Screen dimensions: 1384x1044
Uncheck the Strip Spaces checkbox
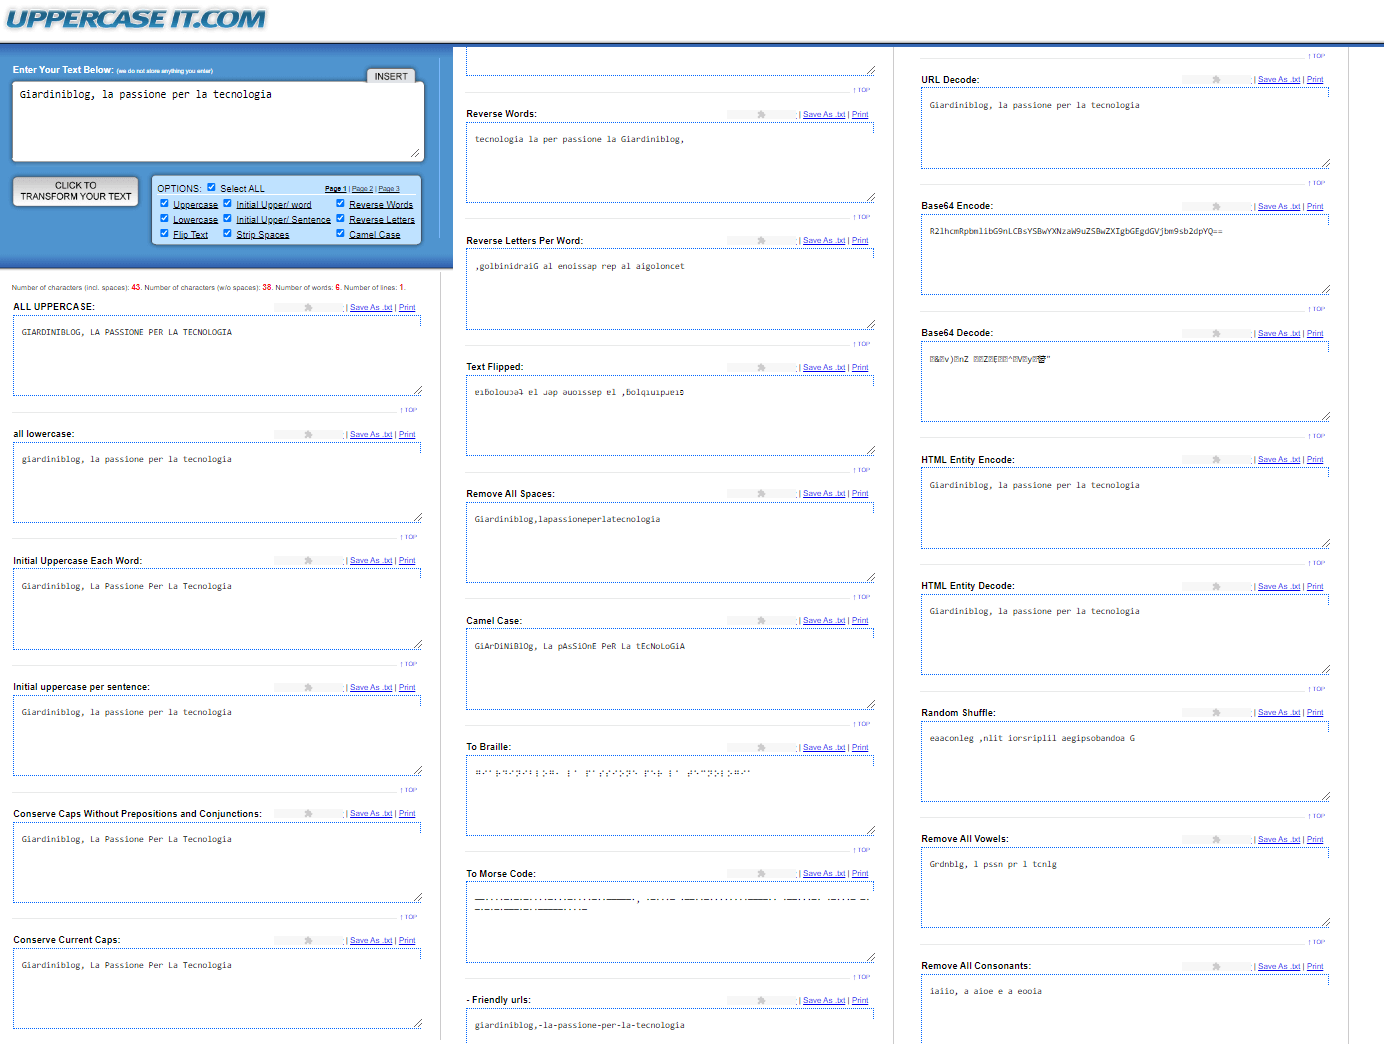[227, 233]
